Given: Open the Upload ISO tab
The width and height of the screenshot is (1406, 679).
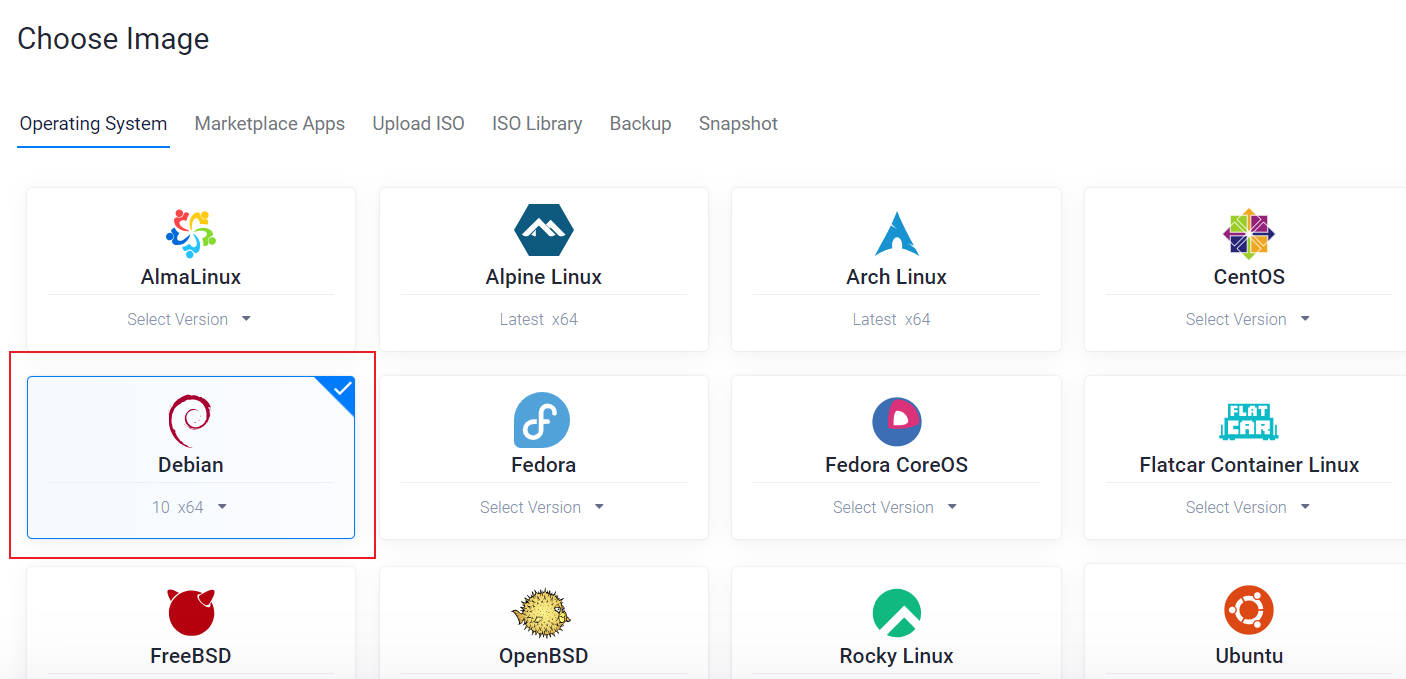Looking at the screenshot, I should point(418,124).
